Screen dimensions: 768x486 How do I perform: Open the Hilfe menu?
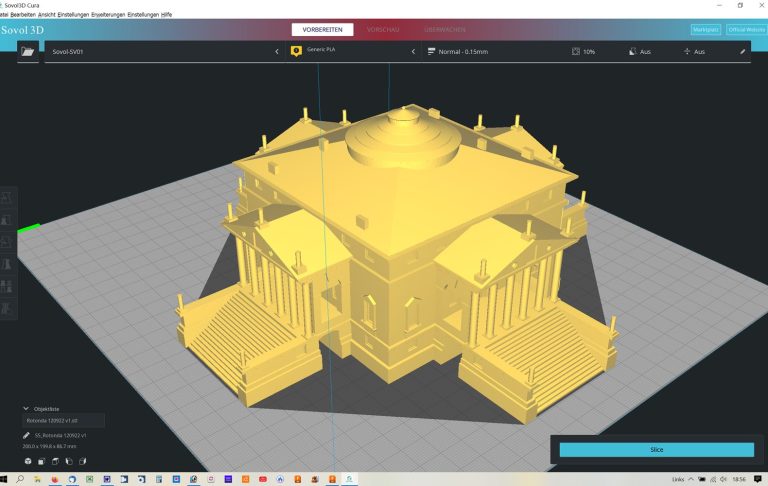tap(166, 15)
